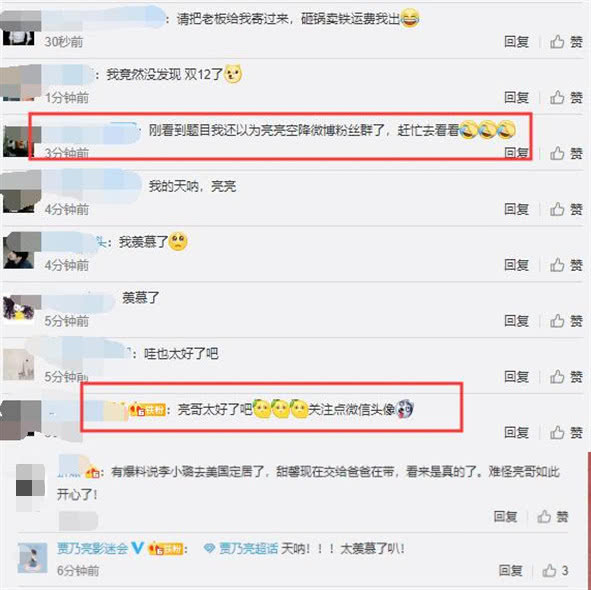The width and height of the screenshot is (591, 590).
Task: Reply to the 哇也太好了吧 comment
Action: tap(516, 376)
